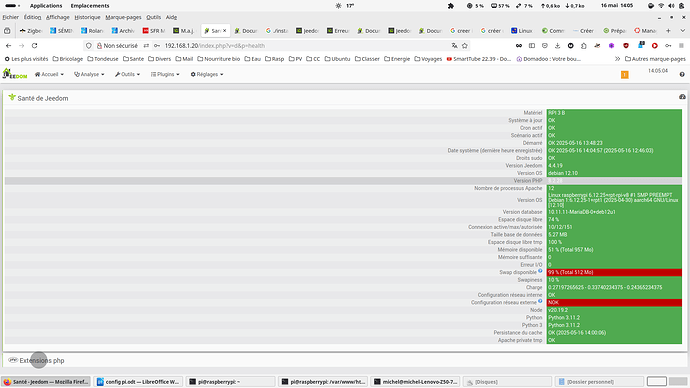Open the Historique menu

pyautogui.click(x=87, y=17)
